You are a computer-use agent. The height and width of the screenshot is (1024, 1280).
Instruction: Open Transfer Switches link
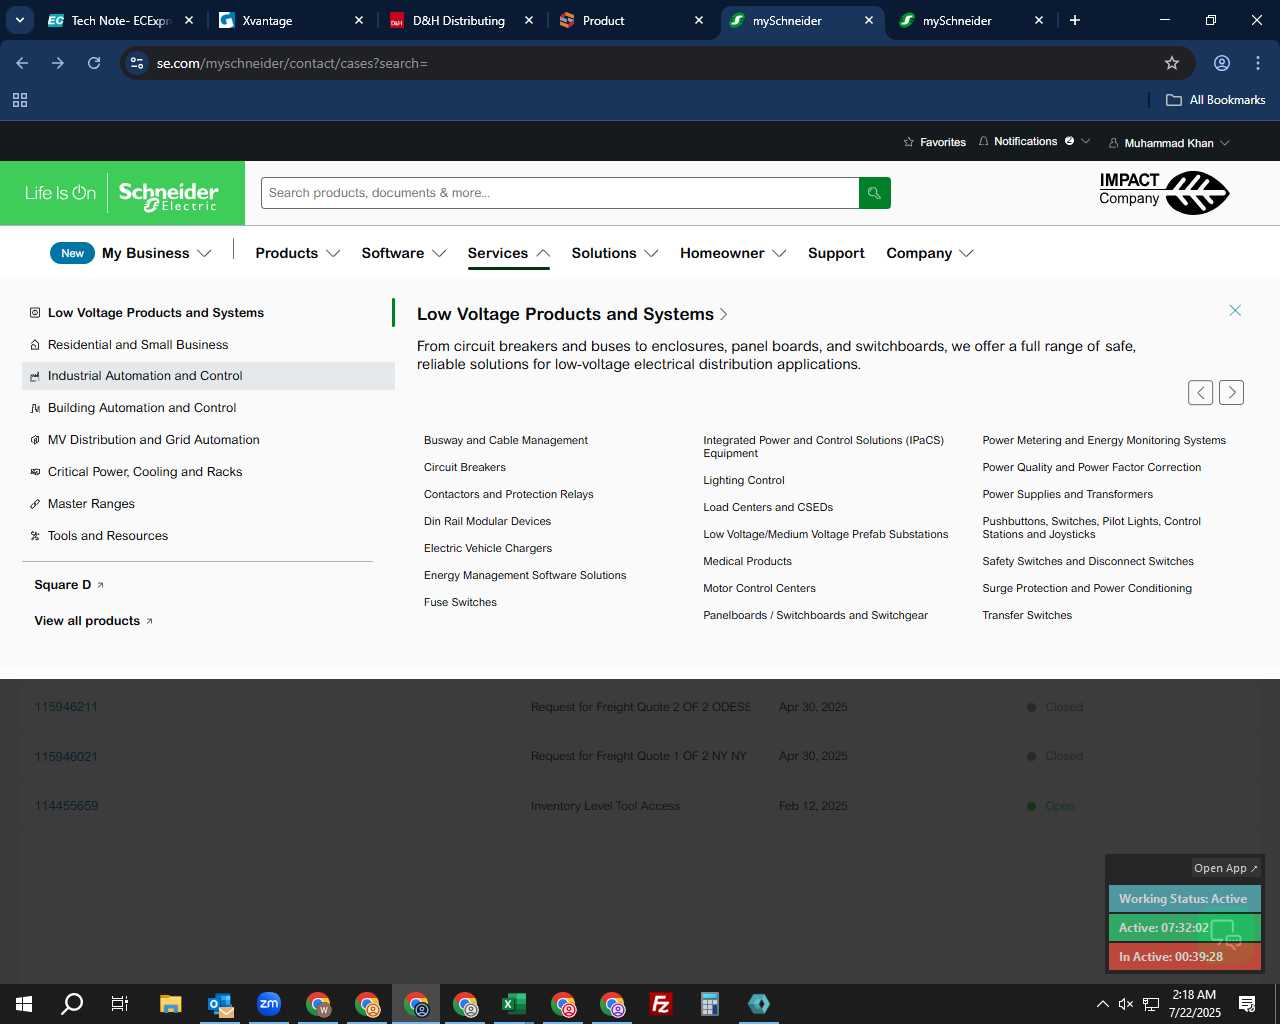[x=1027, y=615]
